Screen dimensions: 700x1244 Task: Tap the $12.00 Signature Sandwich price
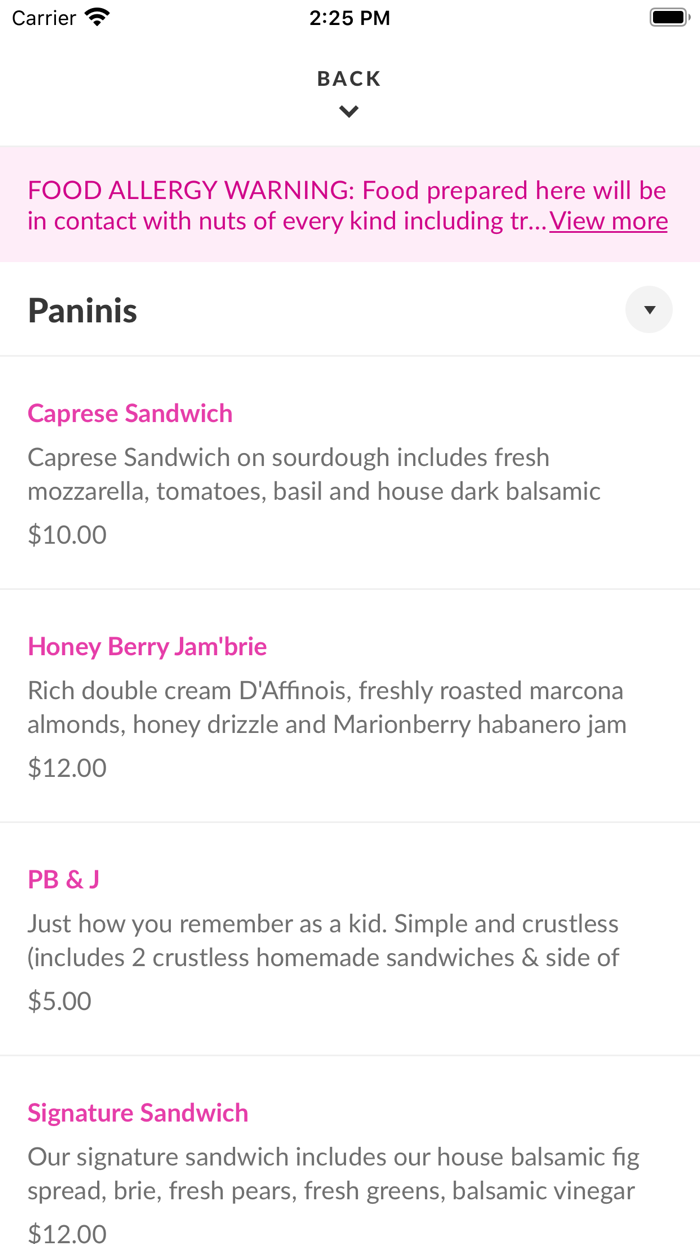(x=67, y=1233)
